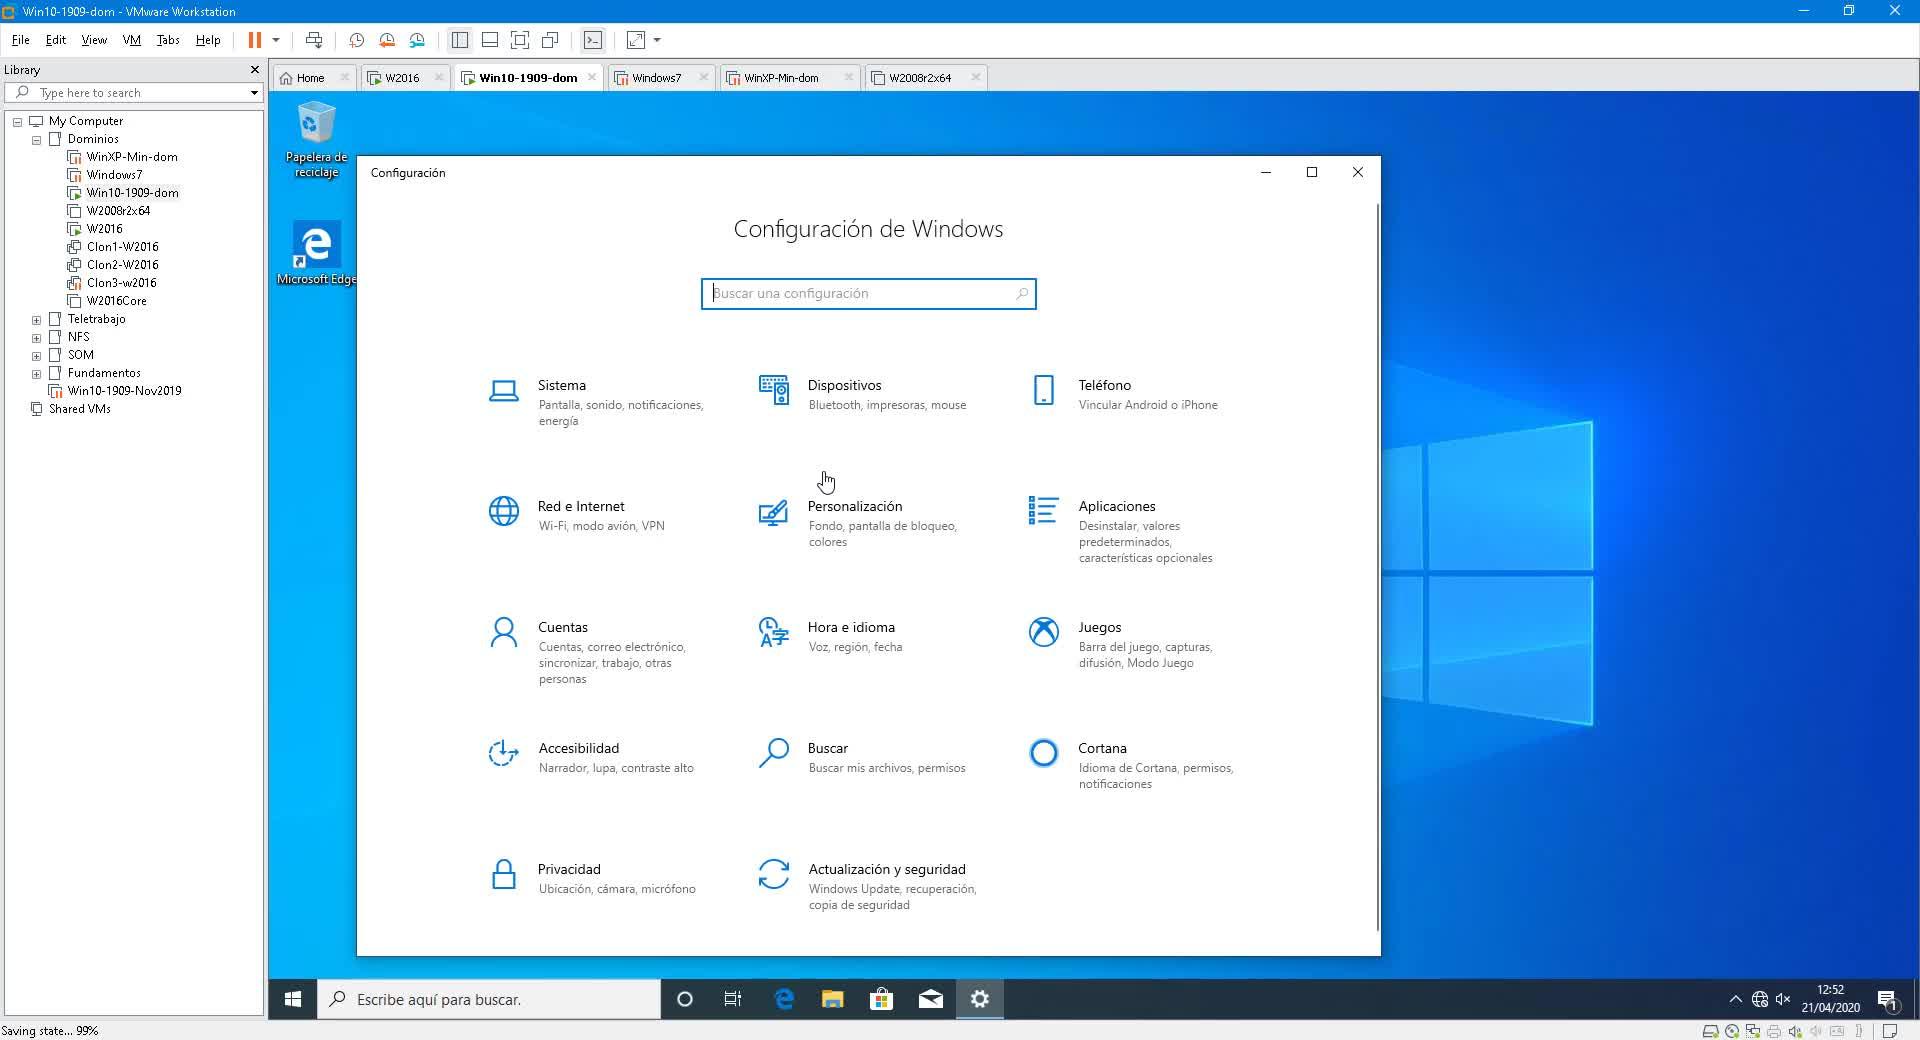Select Clon1-W2016 in the library tree
Viewport: 1920px width, 1040px height.
(122, 247)
